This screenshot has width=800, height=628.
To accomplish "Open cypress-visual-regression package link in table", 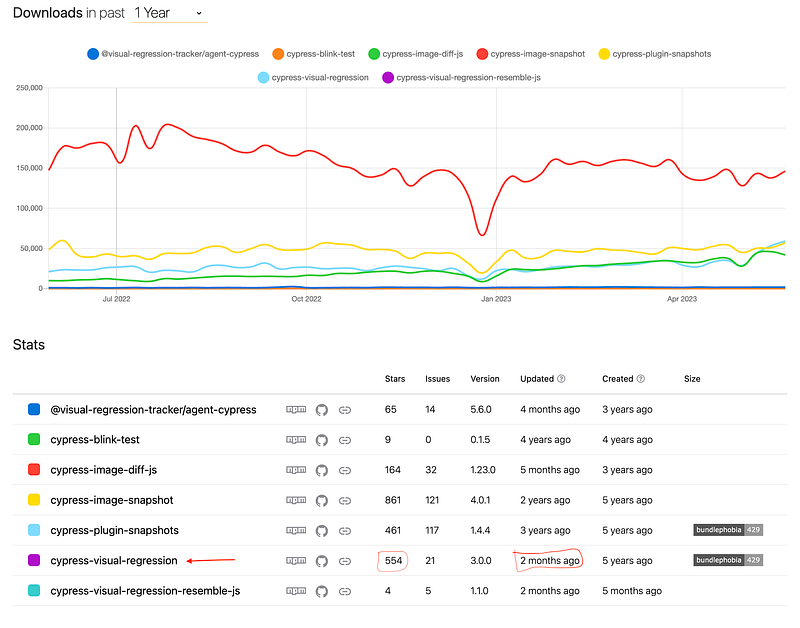I will point(114,561).
